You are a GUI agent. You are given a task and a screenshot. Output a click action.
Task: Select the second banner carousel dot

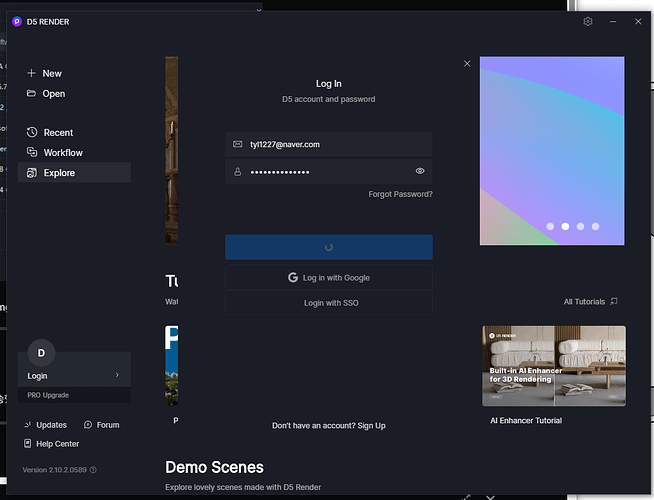click(x=565, y=226)
